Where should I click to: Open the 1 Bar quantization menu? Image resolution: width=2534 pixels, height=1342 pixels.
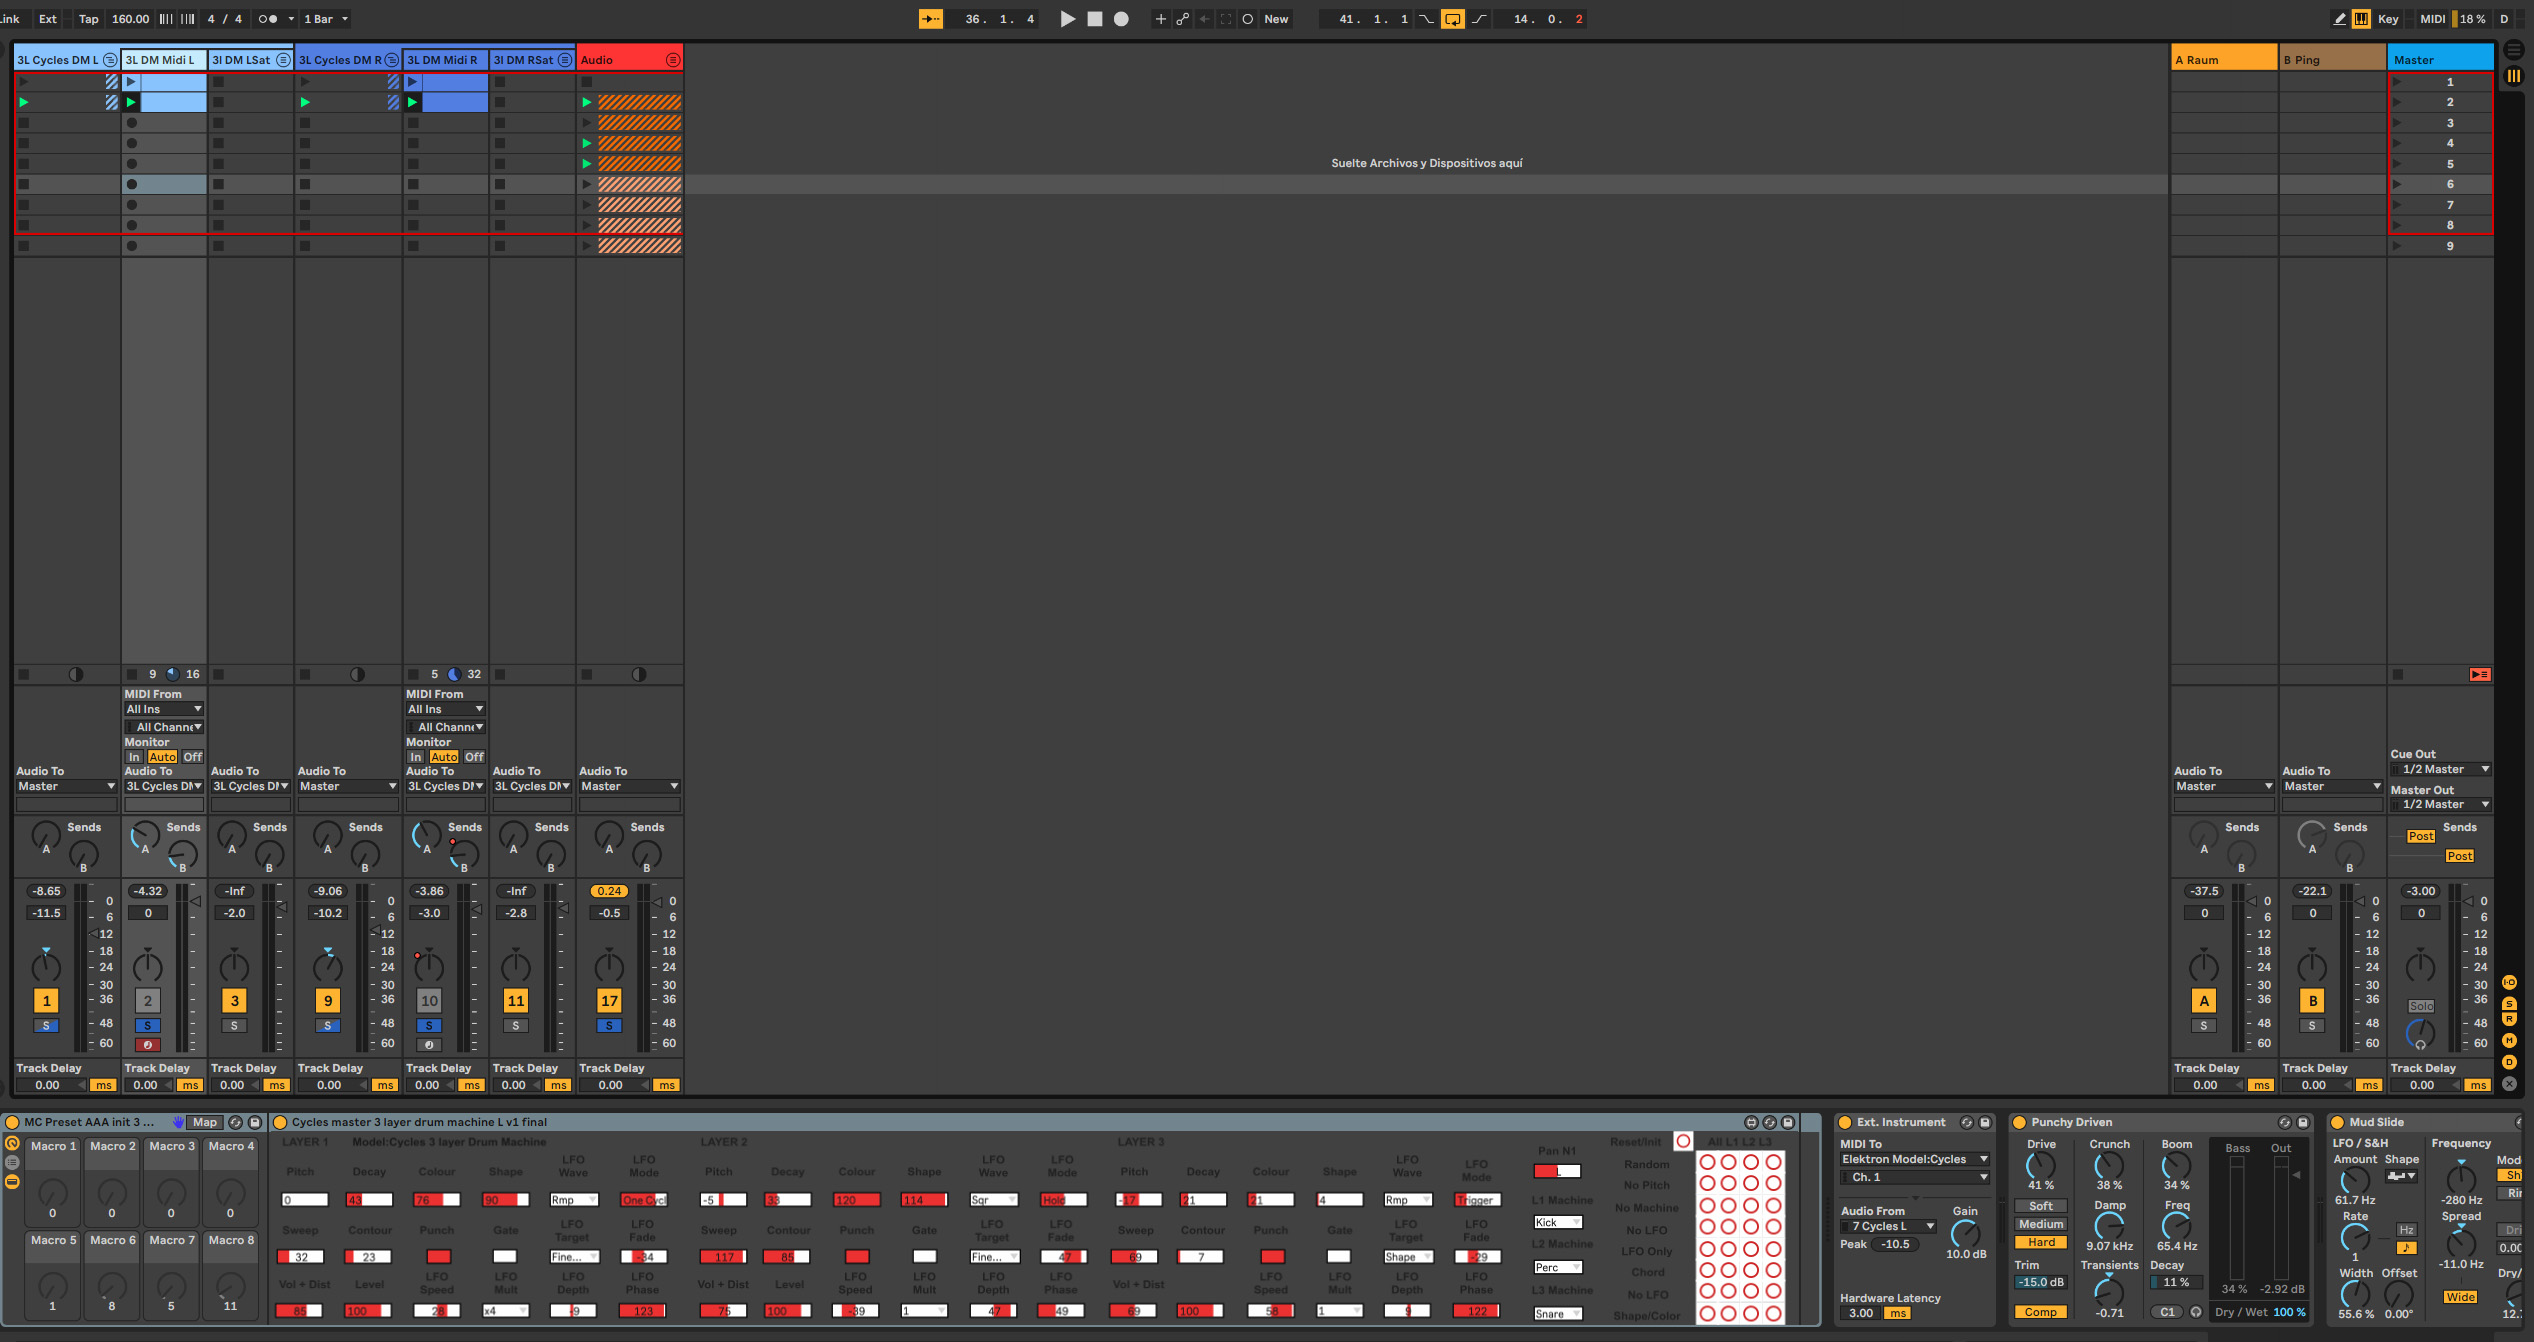tap(326, 19)
